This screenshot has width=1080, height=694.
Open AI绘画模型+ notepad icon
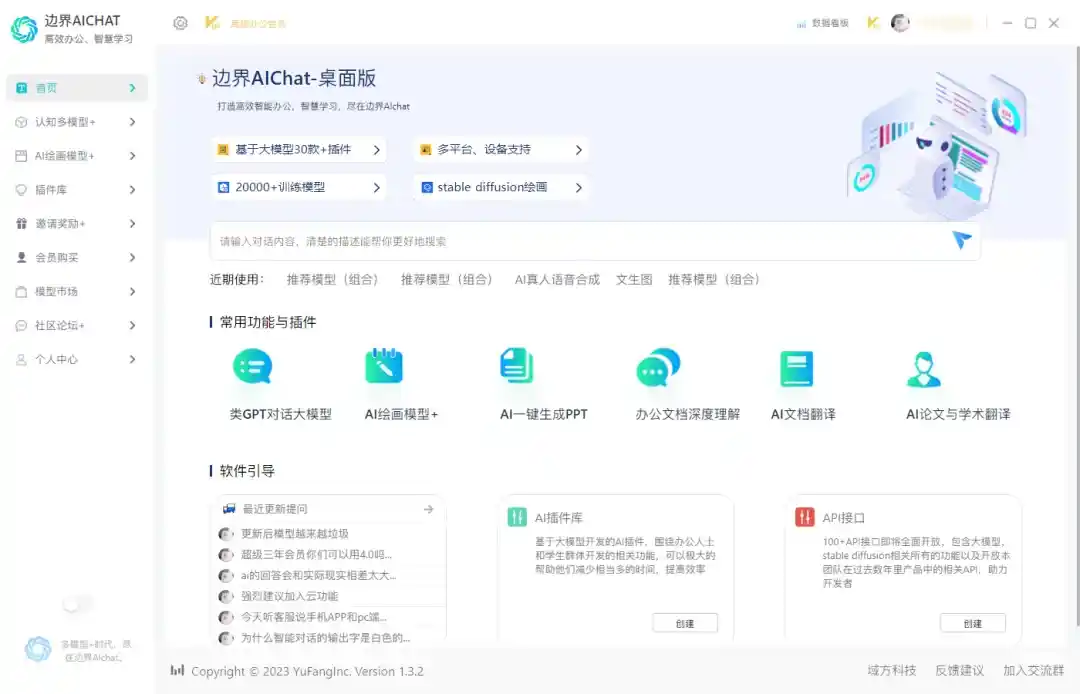[x=384, y=366]
